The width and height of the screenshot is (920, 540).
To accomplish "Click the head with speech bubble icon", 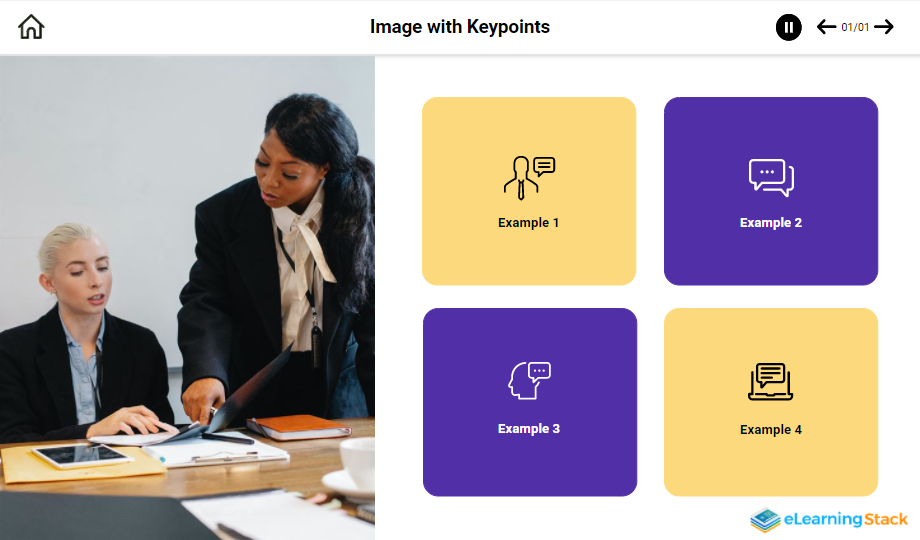I will [x=529, y=380].
